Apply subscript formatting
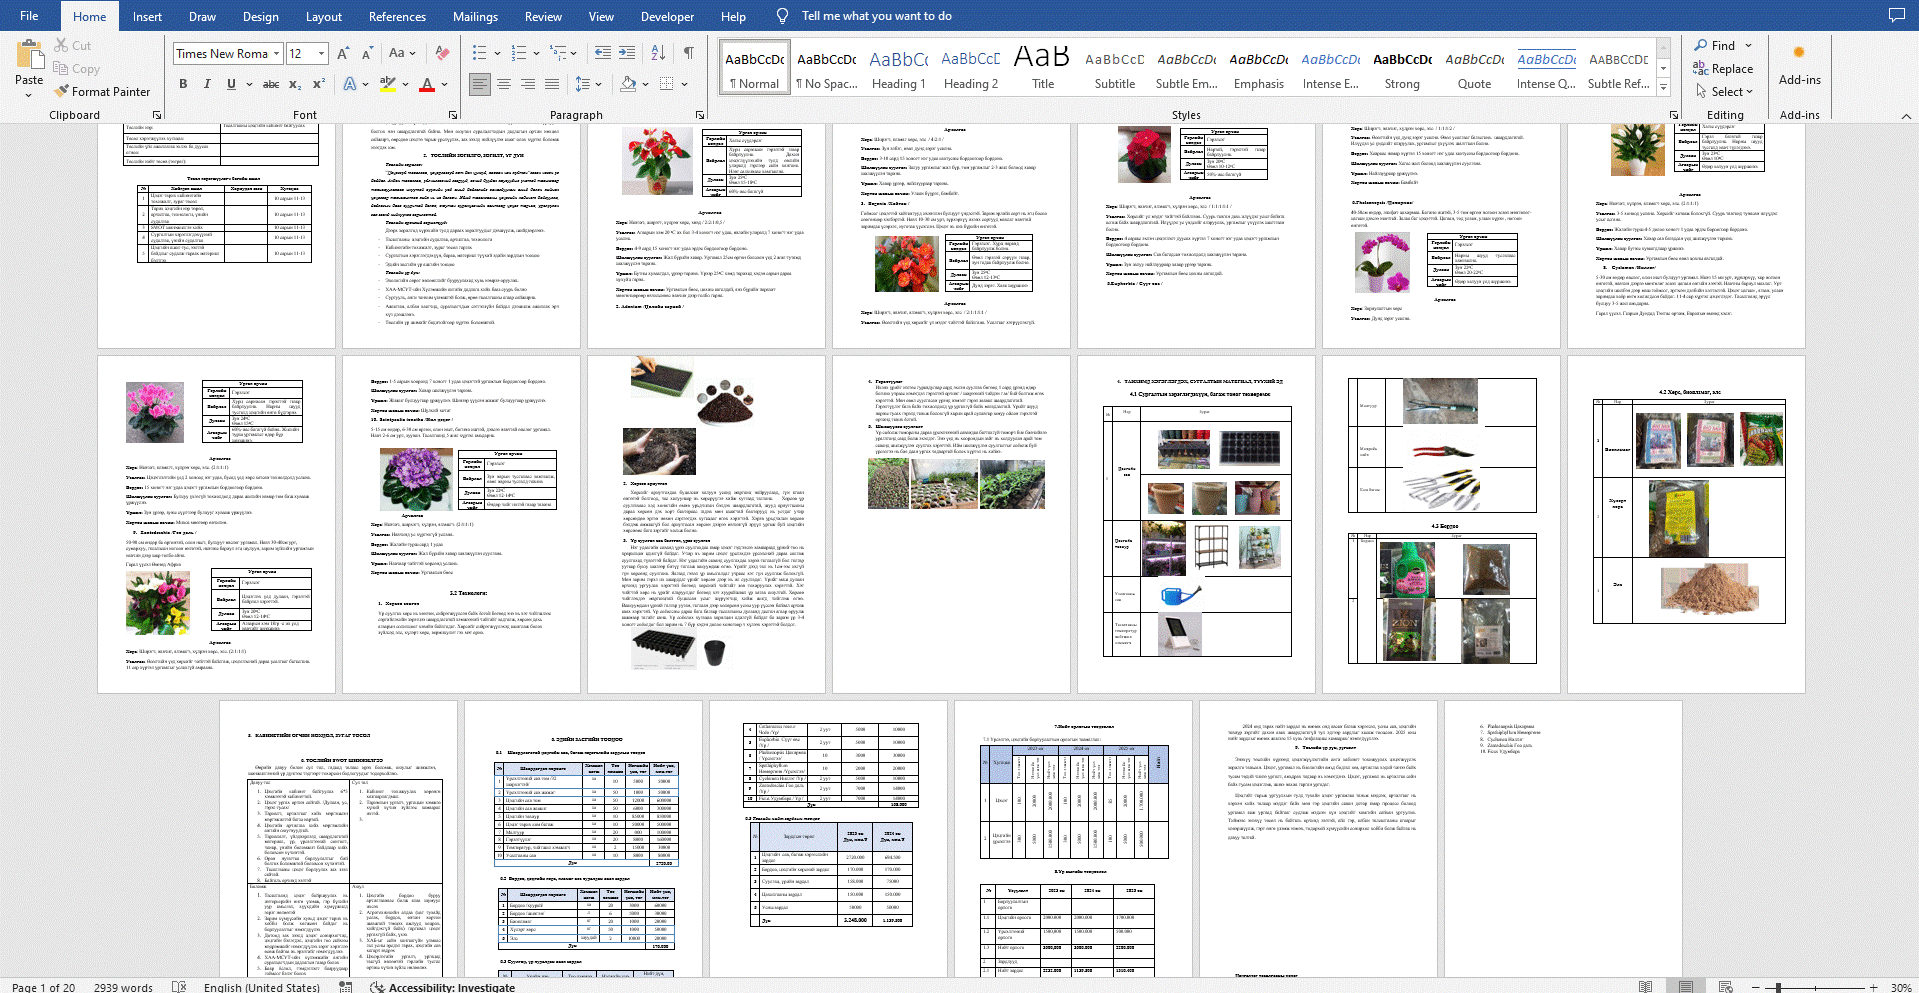 click(x=296, y=84)
